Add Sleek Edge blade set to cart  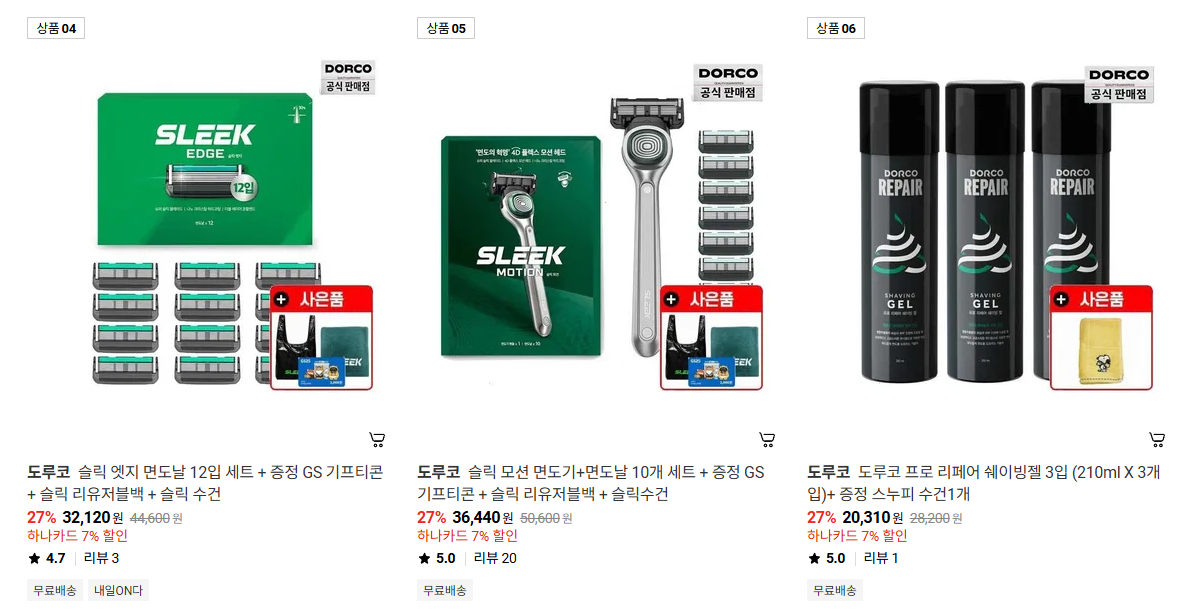(x=377, y=440)
